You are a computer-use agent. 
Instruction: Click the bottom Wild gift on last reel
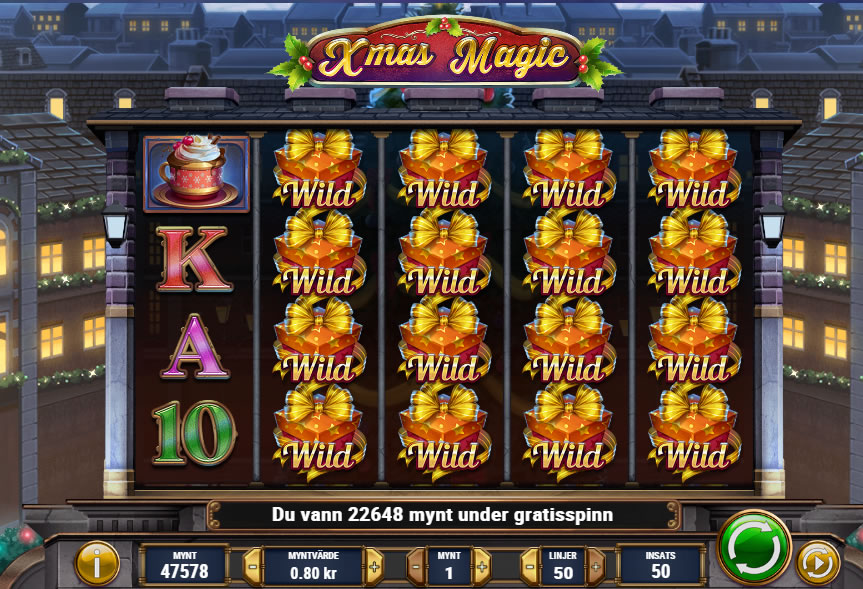[x=694, y=431]
